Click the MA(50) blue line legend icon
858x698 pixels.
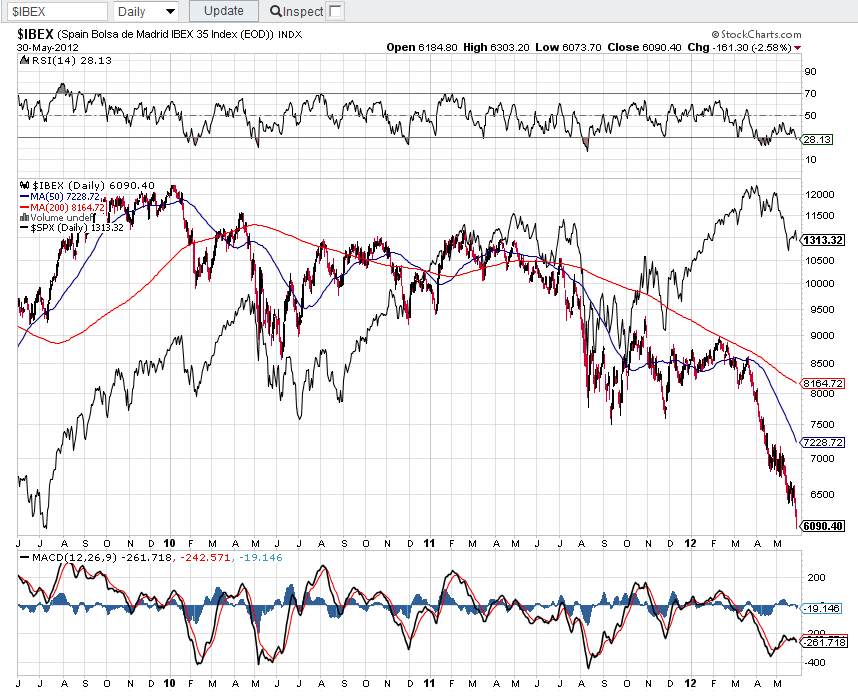pyautogui.click(x=25, y=196)
